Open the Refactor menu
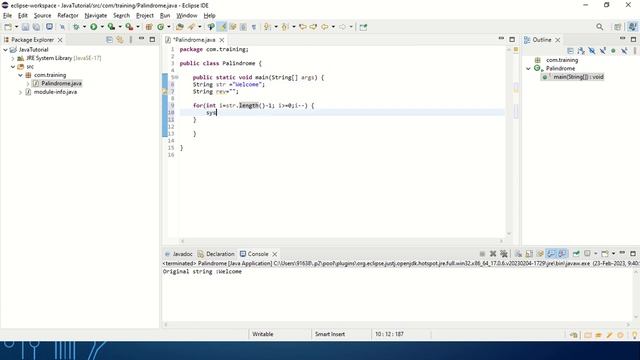 pyautogui.click(x=68, y=16)
